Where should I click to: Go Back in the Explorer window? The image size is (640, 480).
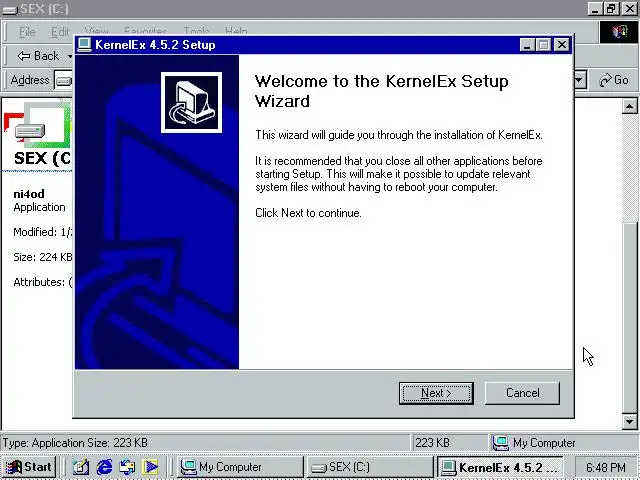pyautogui.click(x=38, y=56)
